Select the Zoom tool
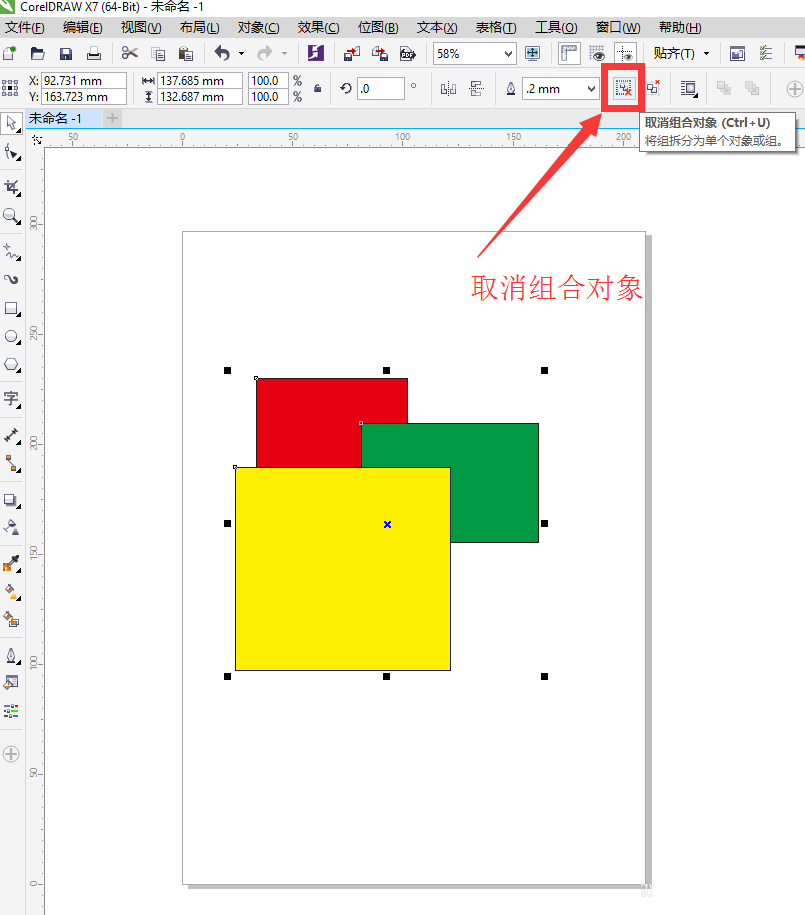The height and width of the screenshot is (915, 805). click(12, 216)
